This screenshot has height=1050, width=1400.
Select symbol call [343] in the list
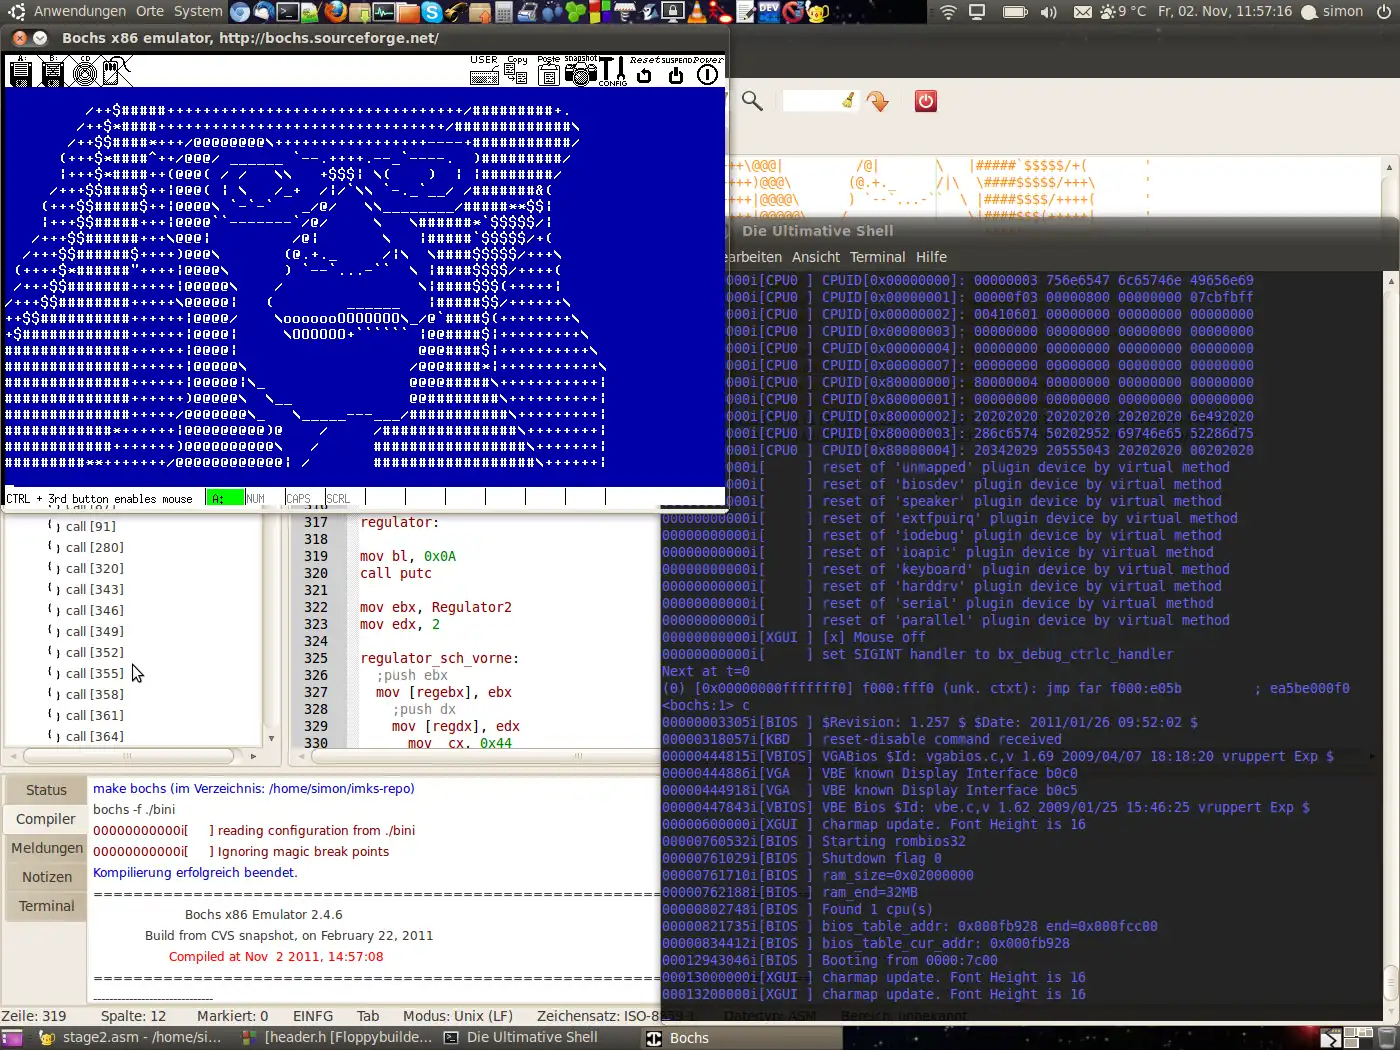[x=95, y=589]
